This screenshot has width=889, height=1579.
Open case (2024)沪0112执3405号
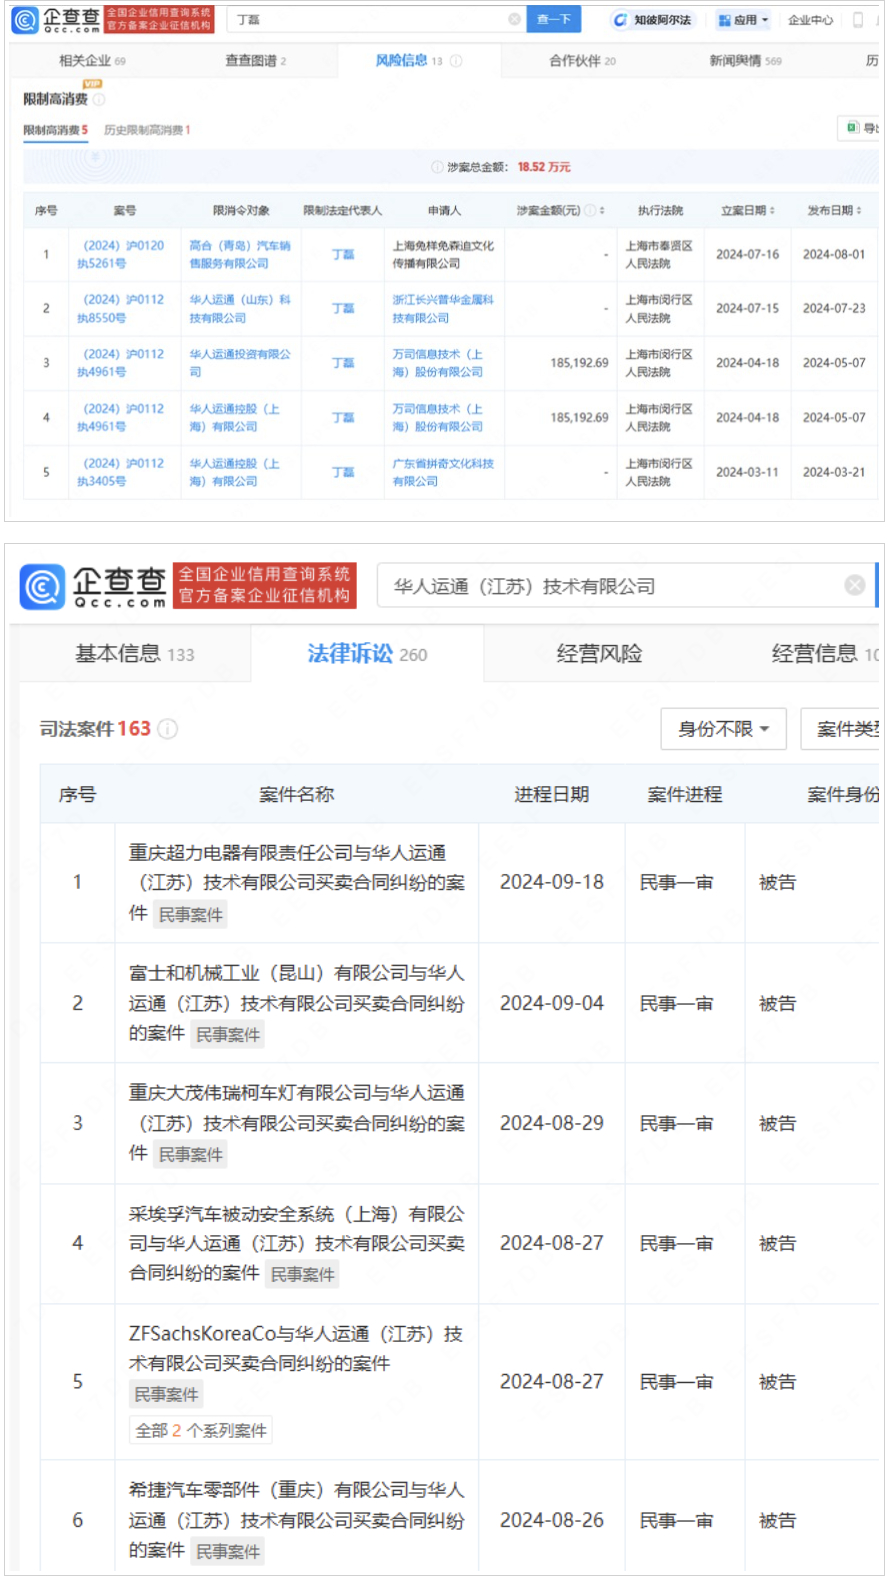point(120,472)
